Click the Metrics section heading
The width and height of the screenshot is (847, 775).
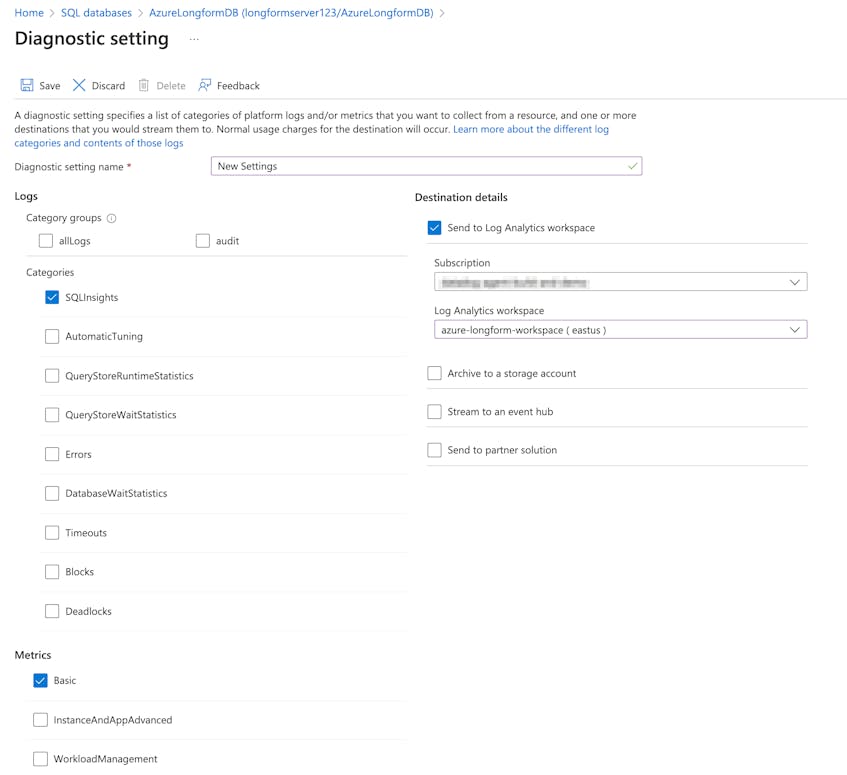tap(33, 655)
